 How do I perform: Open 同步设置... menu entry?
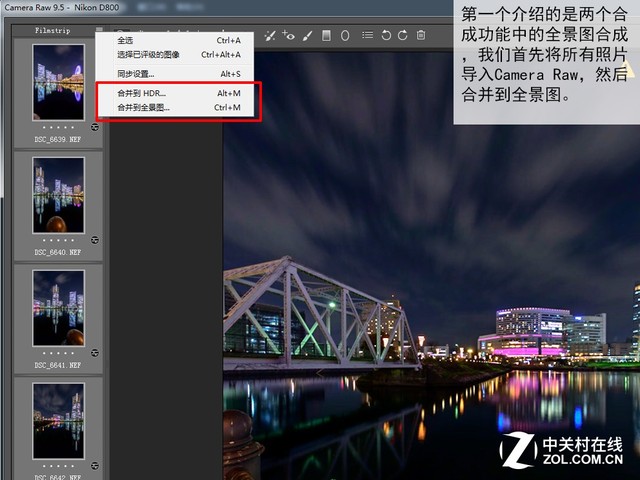[175, 74]
